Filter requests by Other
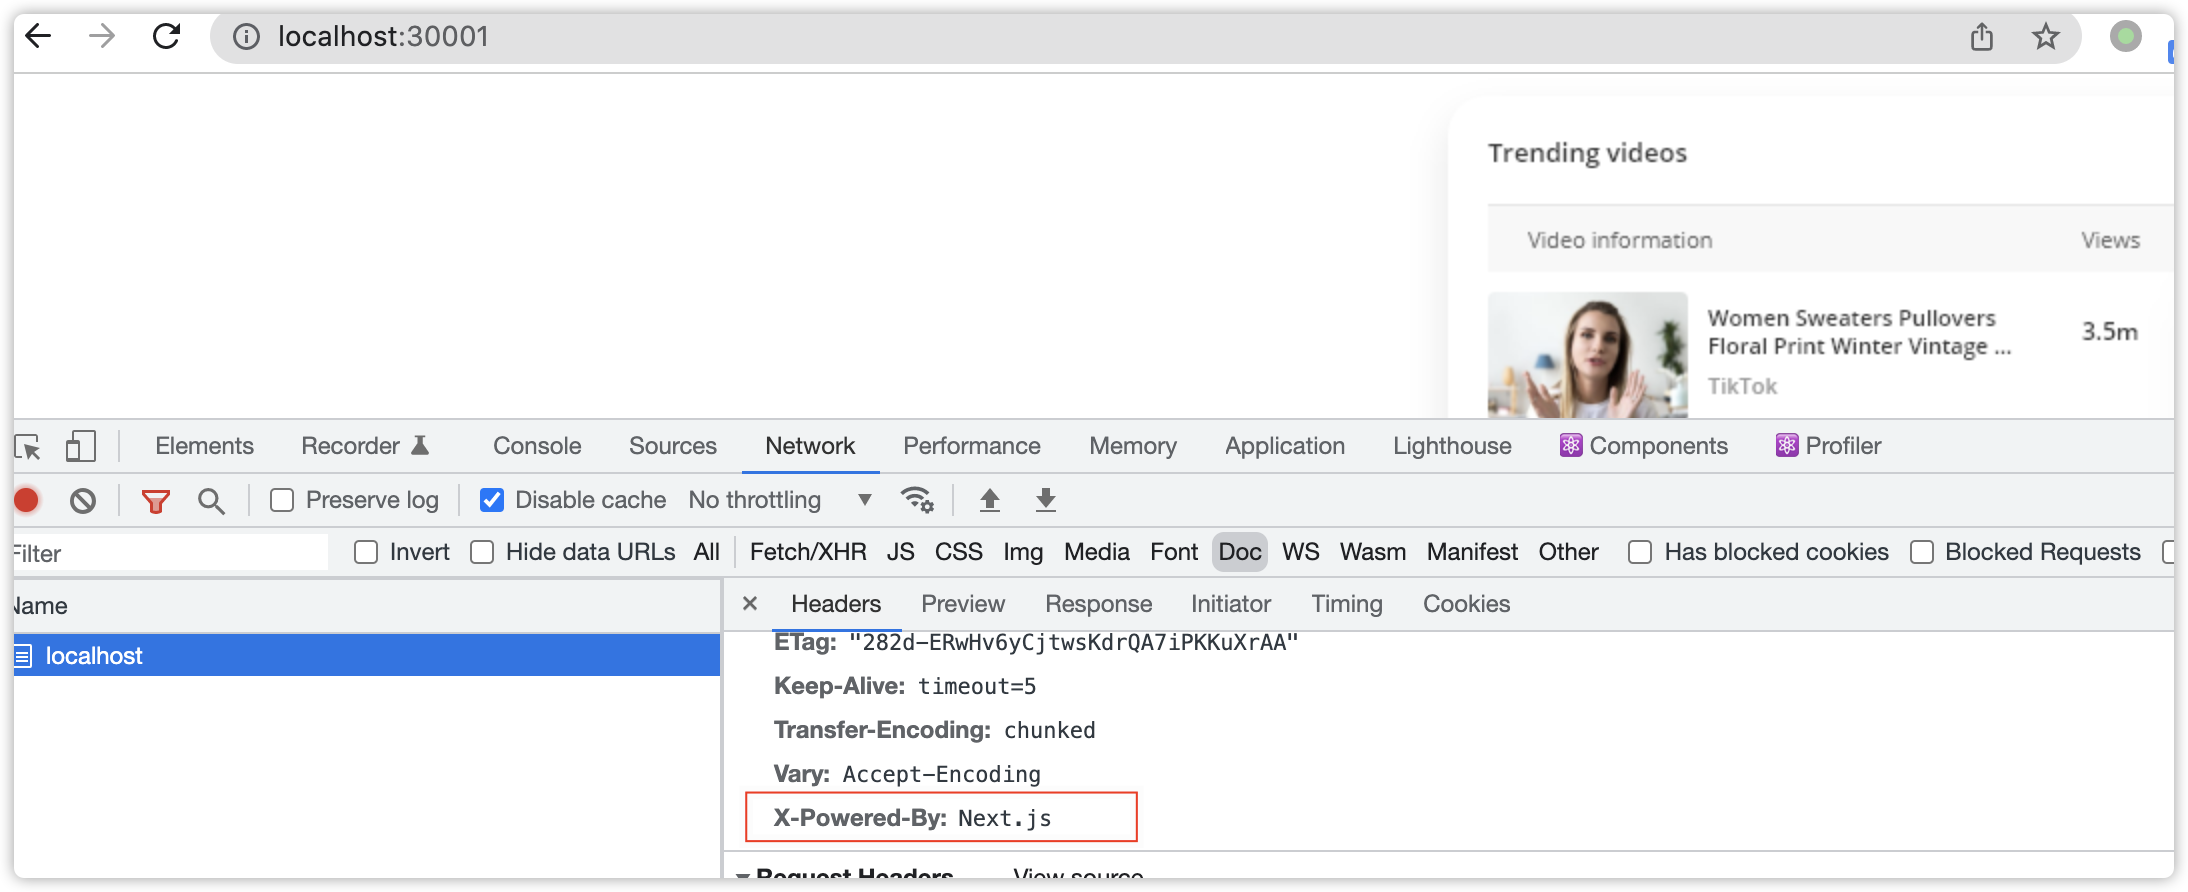Screen dimensions: 2188x892 point(1568,552)
